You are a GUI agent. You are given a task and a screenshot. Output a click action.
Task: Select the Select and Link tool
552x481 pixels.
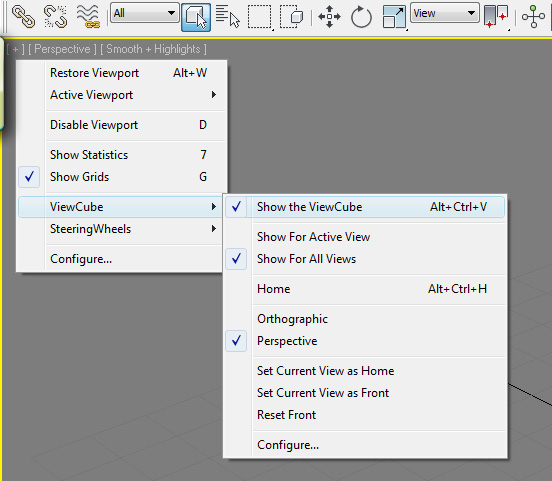point(23,17)
